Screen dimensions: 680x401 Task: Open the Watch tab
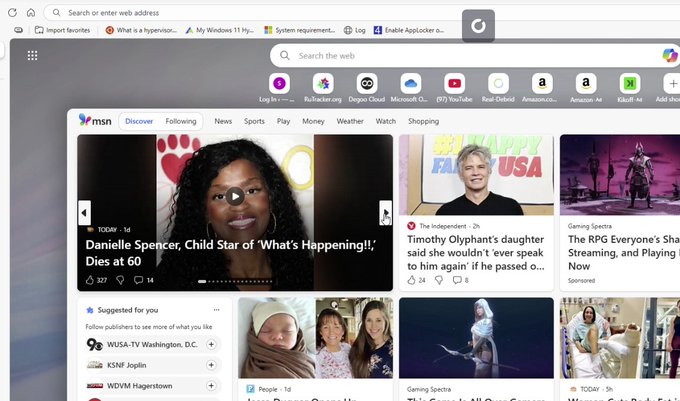tap(386, 121)
